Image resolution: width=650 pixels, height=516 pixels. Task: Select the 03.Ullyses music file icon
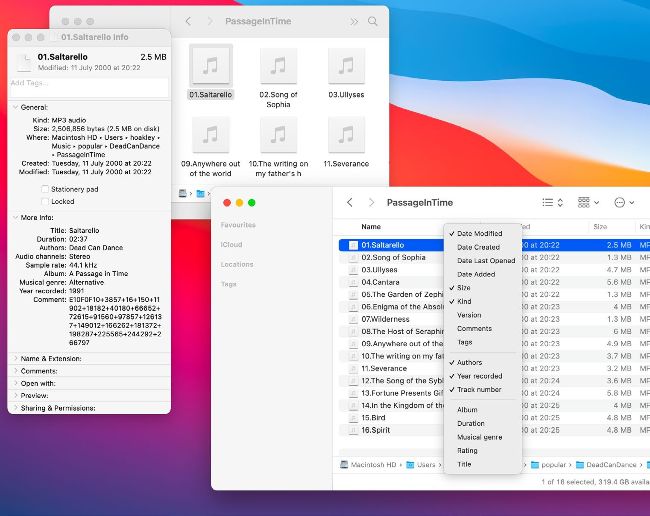pos(346,67)
